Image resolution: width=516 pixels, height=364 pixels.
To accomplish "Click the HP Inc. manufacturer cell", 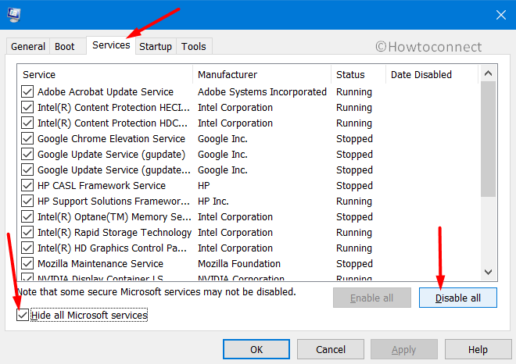I will 213,201.
